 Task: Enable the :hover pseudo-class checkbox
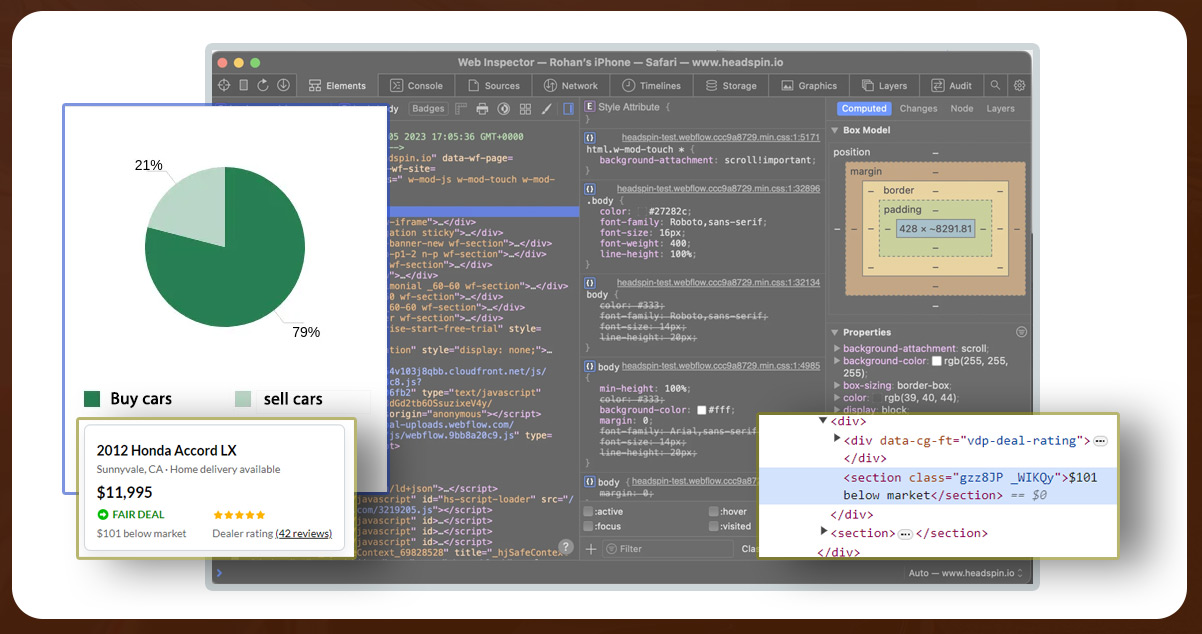click(713, 512)
